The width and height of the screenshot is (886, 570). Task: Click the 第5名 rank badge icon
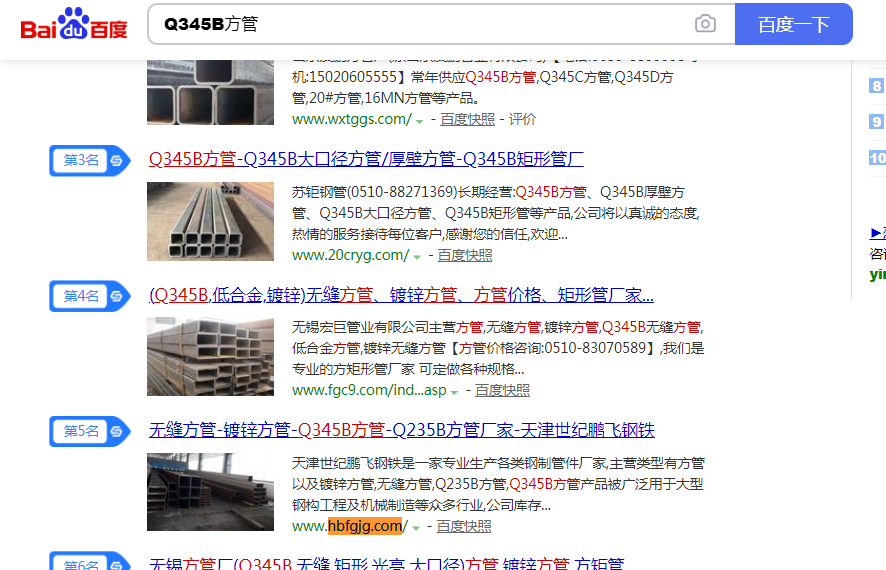(x=90, y=432)
